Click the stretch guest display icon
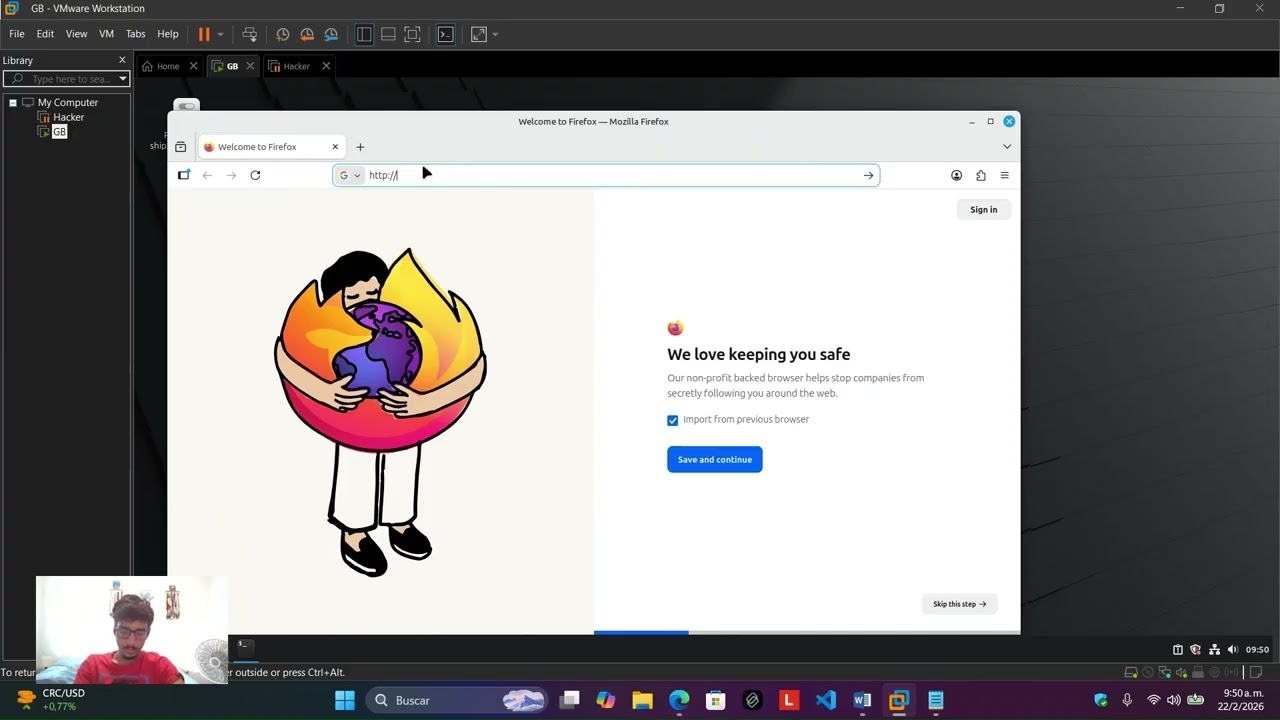The width and height of the screenshot is (1280, 720). point(479,34)
